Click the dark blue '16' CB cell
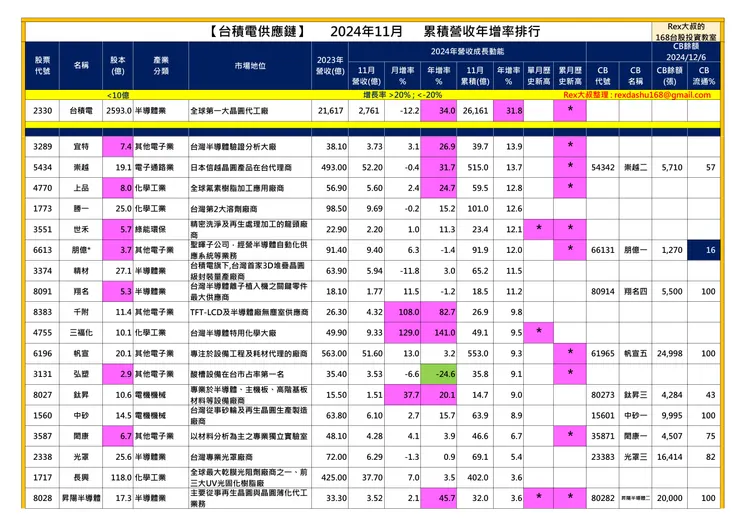The height and width of the screenshot is (523, 740). coord(704,250)
